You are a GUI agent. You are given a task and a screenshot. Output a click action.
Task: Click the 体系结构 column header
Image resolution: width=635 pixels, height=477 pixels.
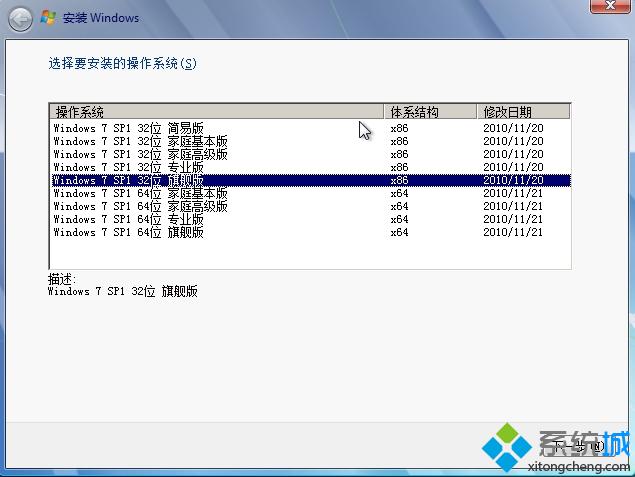coord(430,111)
